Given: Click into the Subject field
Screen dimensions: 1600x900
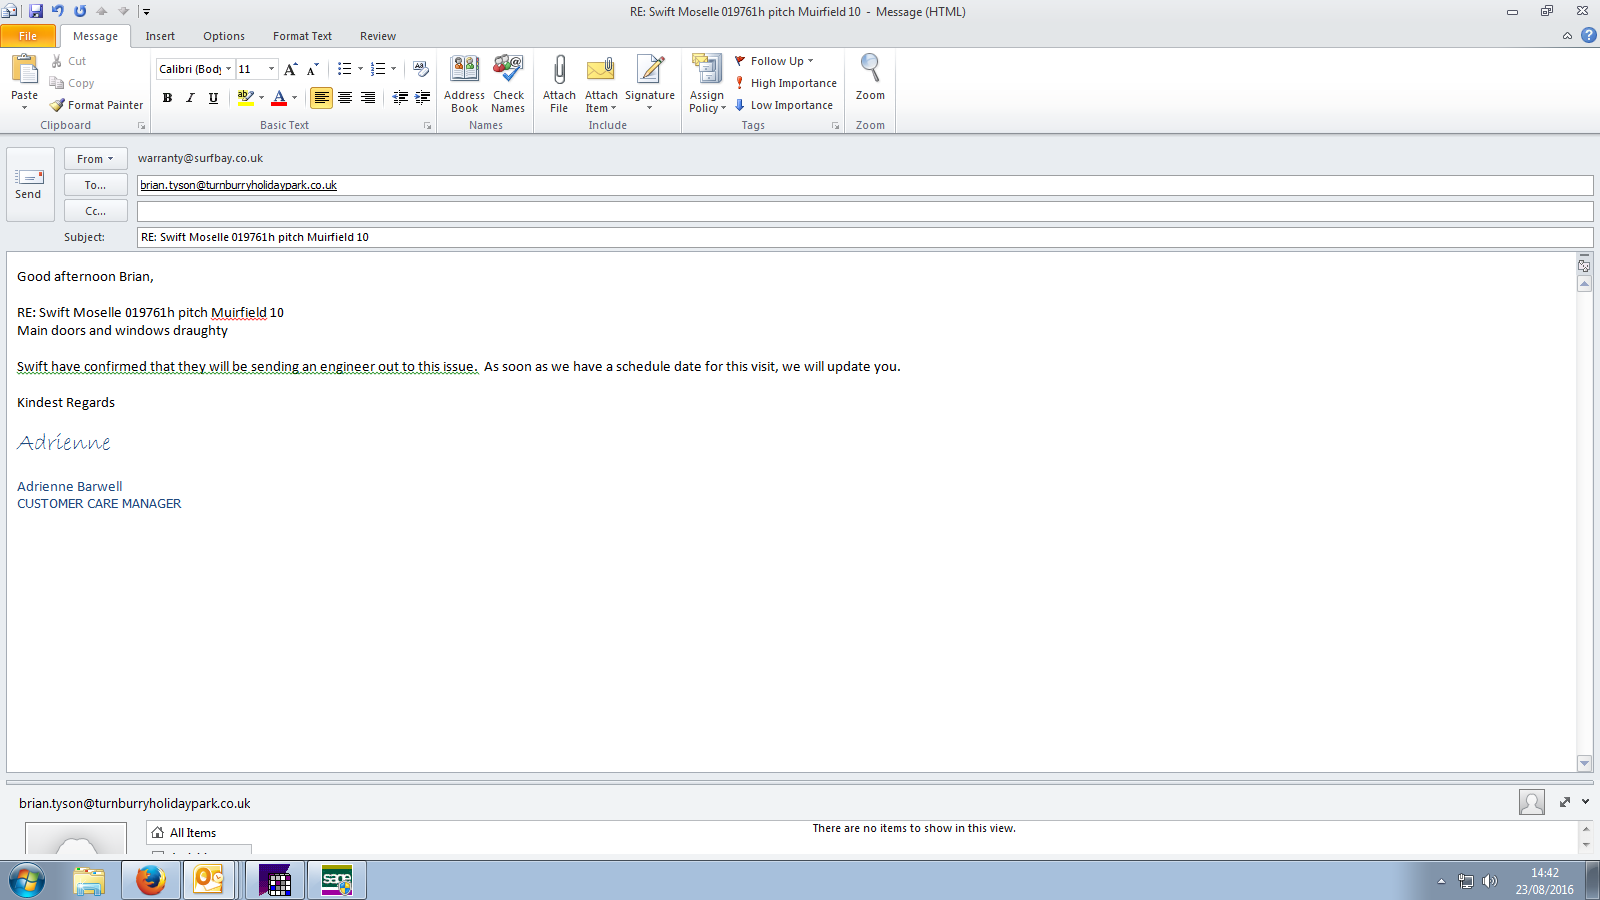Looking at the screenshot, I should [865, 237].
